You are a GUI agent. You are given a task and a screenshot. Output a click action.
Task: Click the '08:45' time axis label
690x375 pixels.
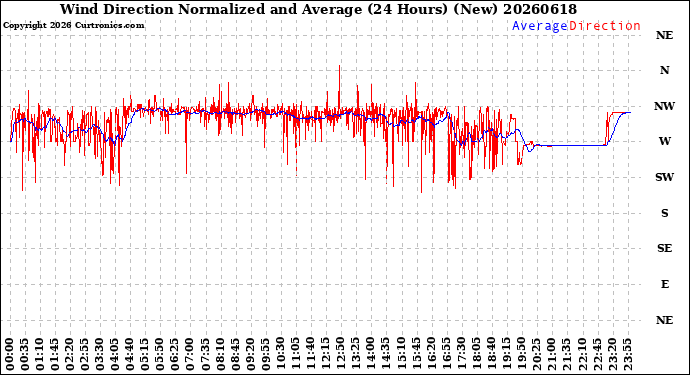(x=235, y=355)
